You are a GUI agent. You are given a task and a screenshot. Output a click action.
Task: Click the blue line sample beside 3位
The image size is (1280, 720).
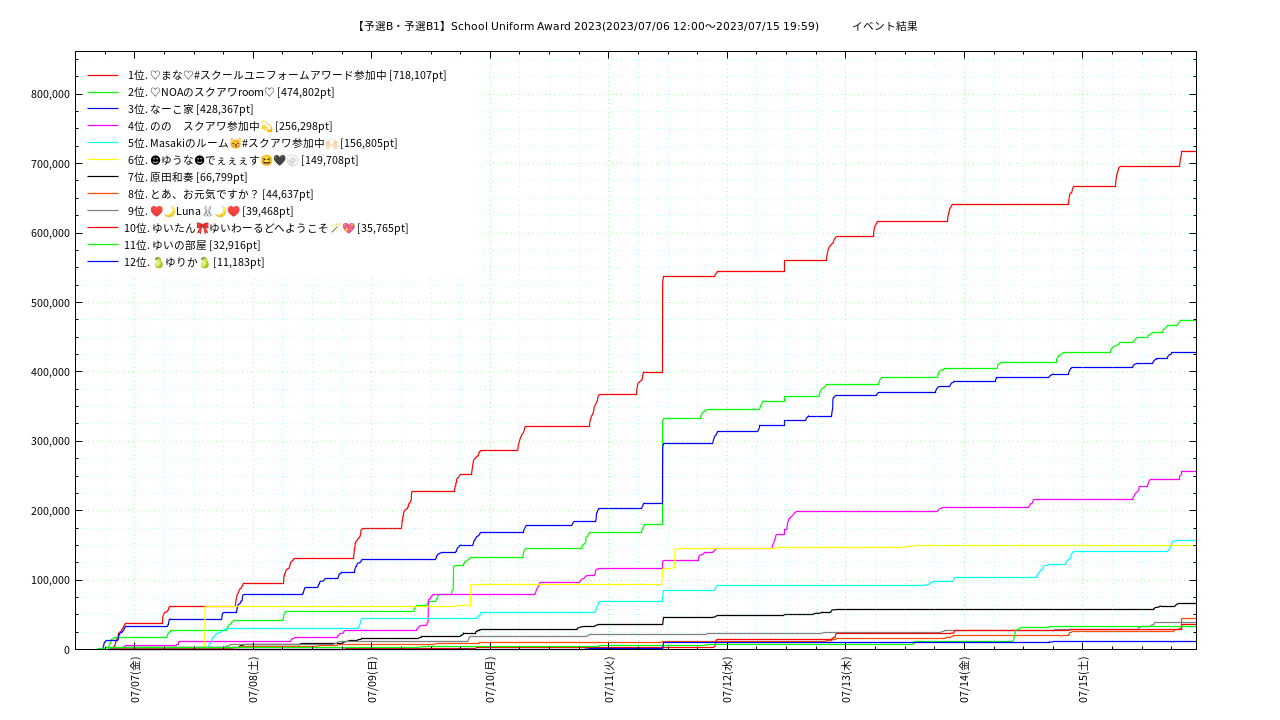point(103,109)
